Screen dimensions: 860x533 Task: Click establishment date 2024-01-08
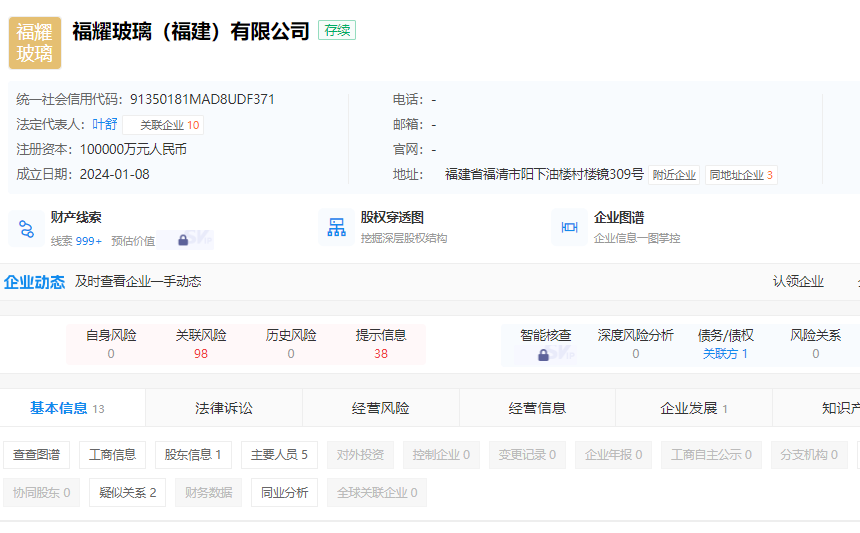point(115,174)
